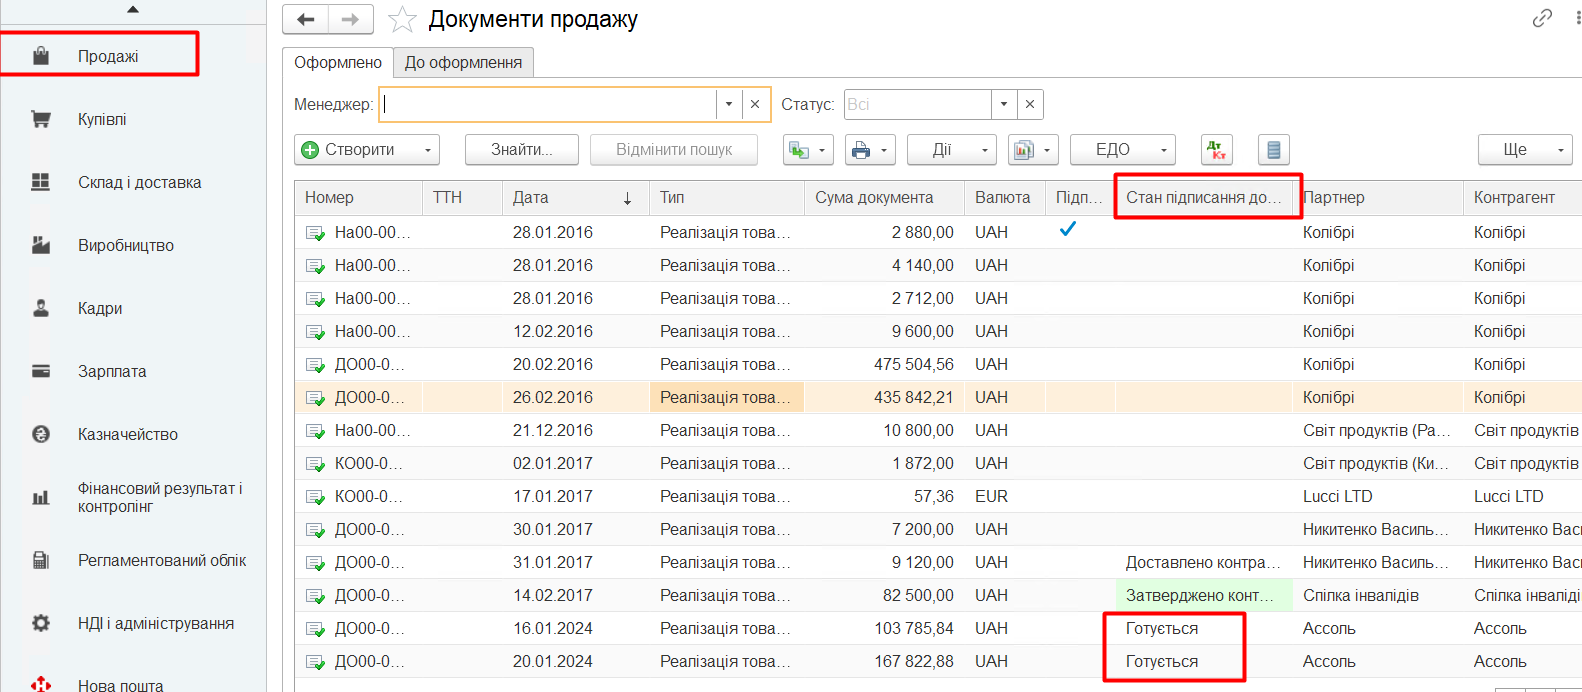Expand the Менеджер dropdown arrow
Screen dimensions: 1582x692
pyautogui.click(x=729, y=104)
